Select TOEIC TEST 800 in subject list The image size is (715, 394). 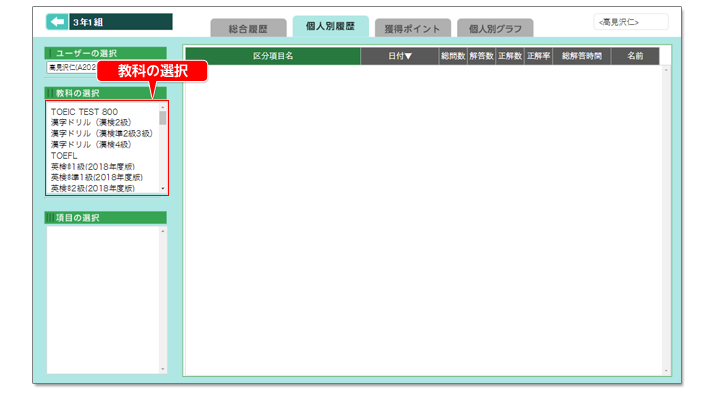click(84, 112)
